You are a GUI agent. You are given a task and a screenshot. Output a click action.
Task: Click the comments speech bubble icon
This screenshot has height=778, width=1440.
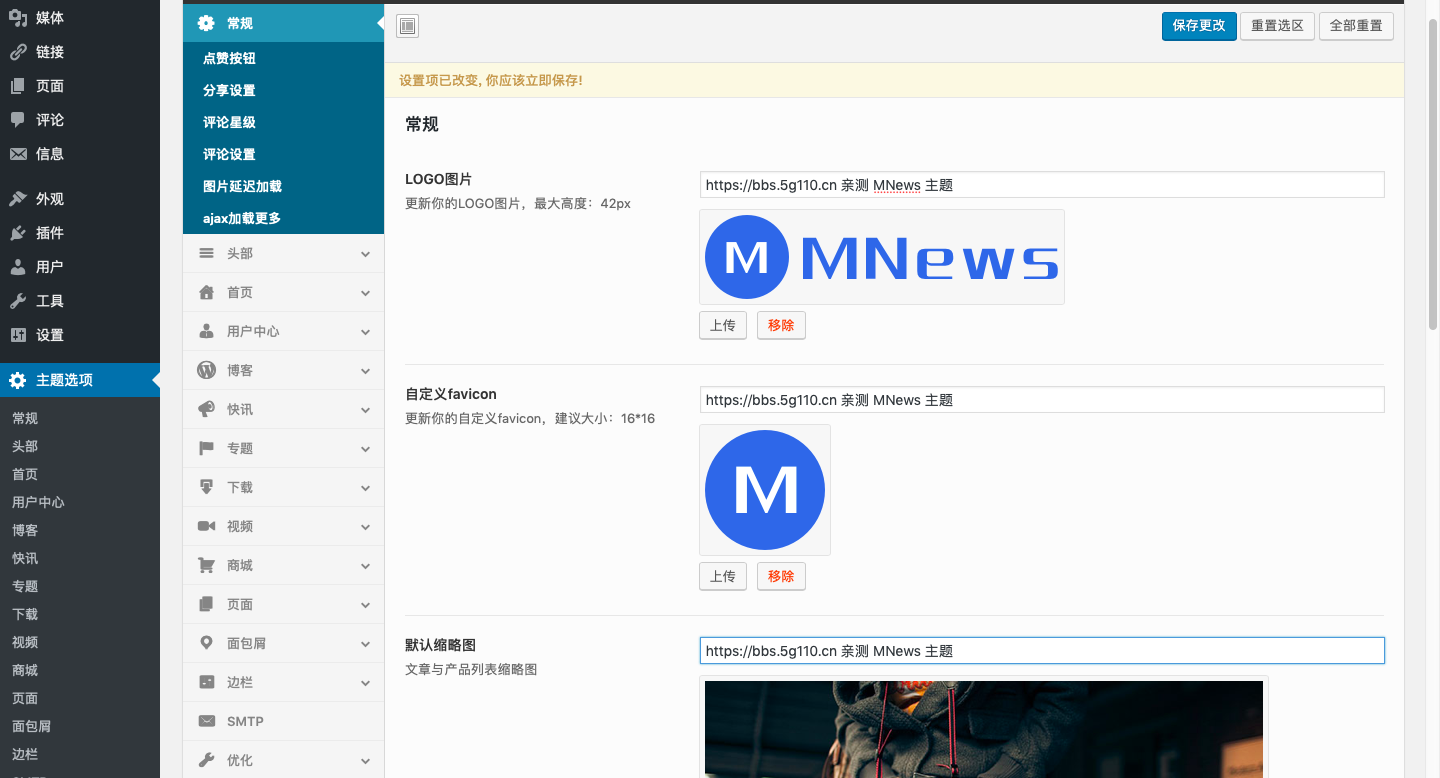(x=18, y=120)
